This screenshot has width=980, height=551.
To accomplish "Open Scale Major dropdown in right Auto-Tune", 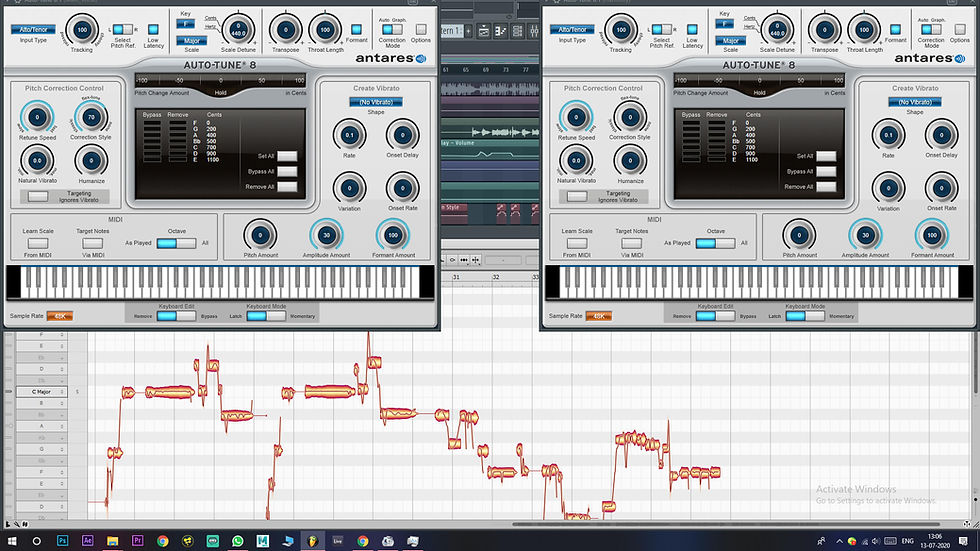I will click(730, 41).
